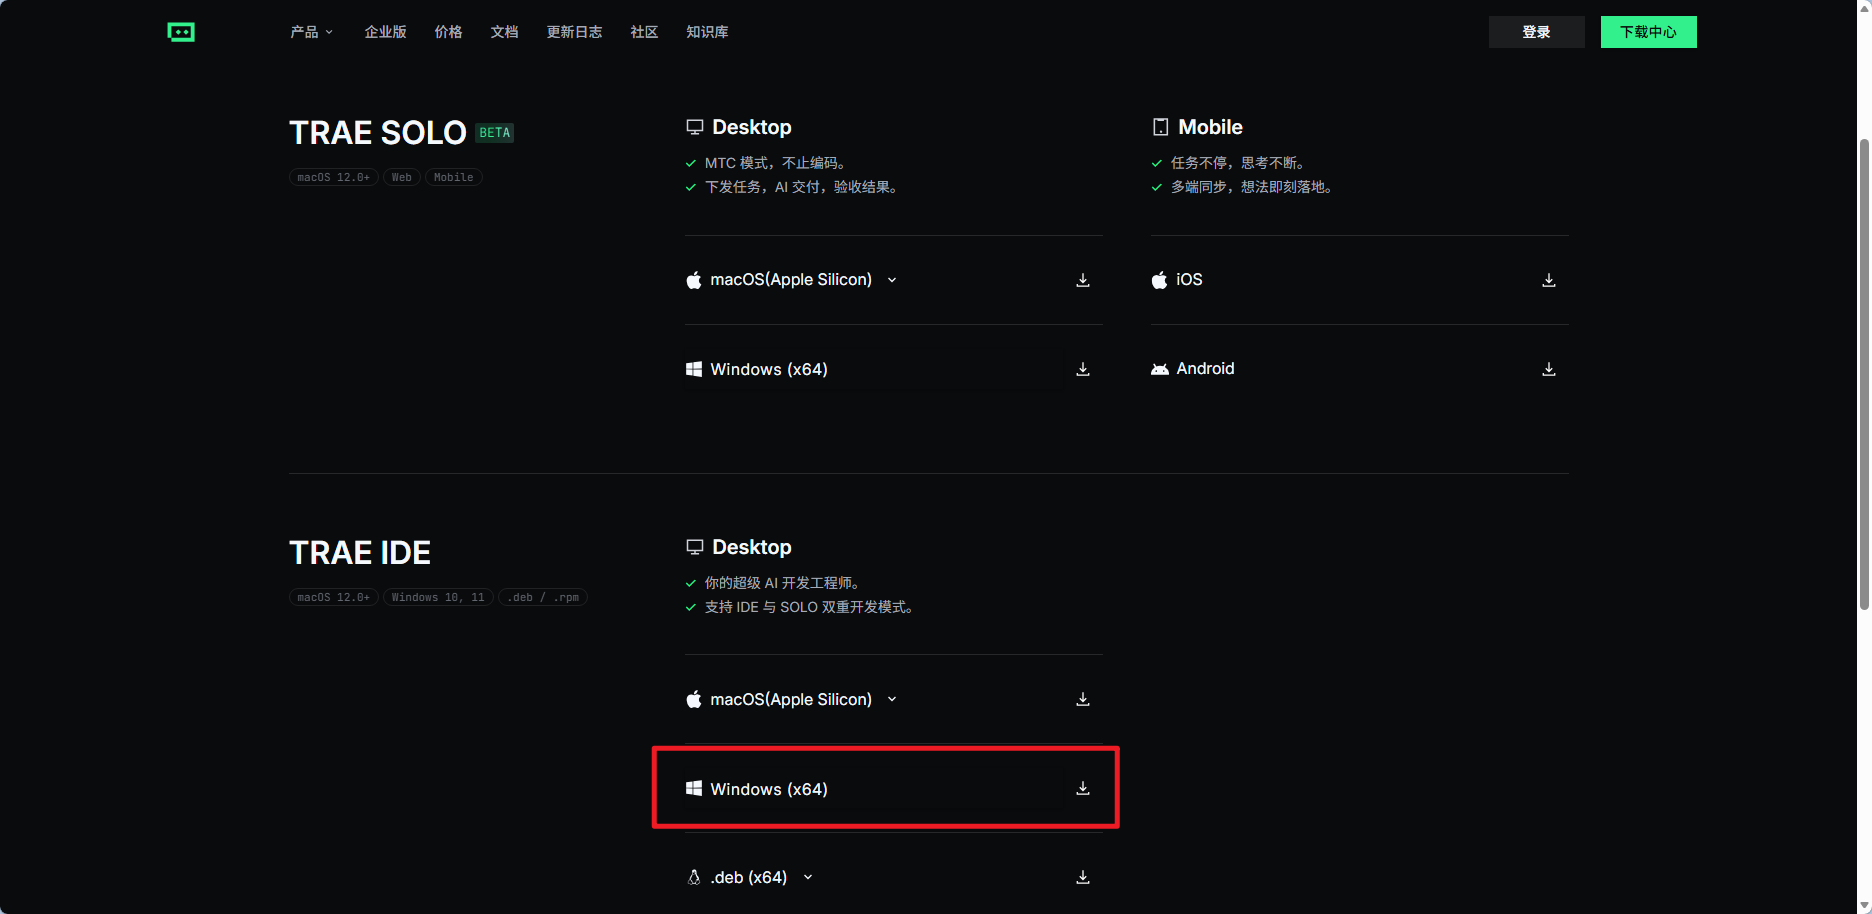Viewport: 1872px width, 914px height.
Task: Click Linux penguin icon beside .deb
Action: point(694,877)
